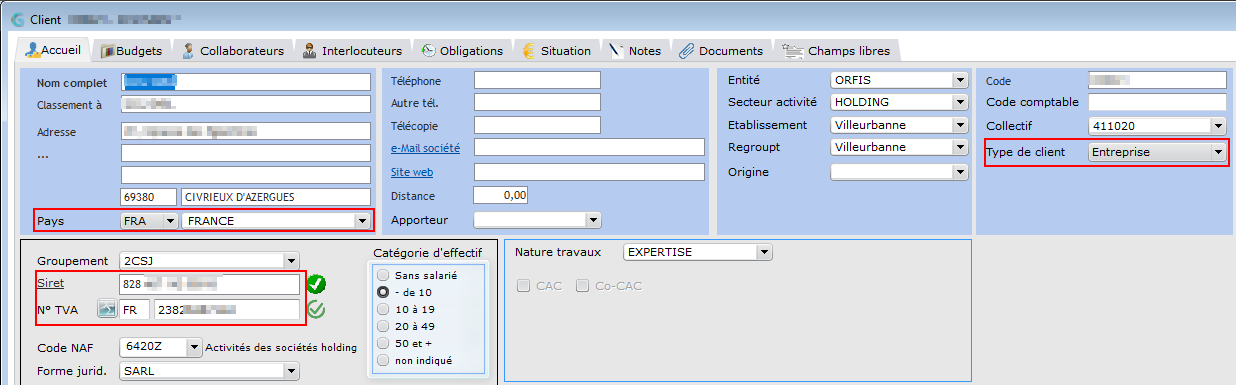The width and height of the screenshot is (1236, 385).
Task: Expand the Etablissement Villeurbanne dropdown
Action: (x=960, y=125)
